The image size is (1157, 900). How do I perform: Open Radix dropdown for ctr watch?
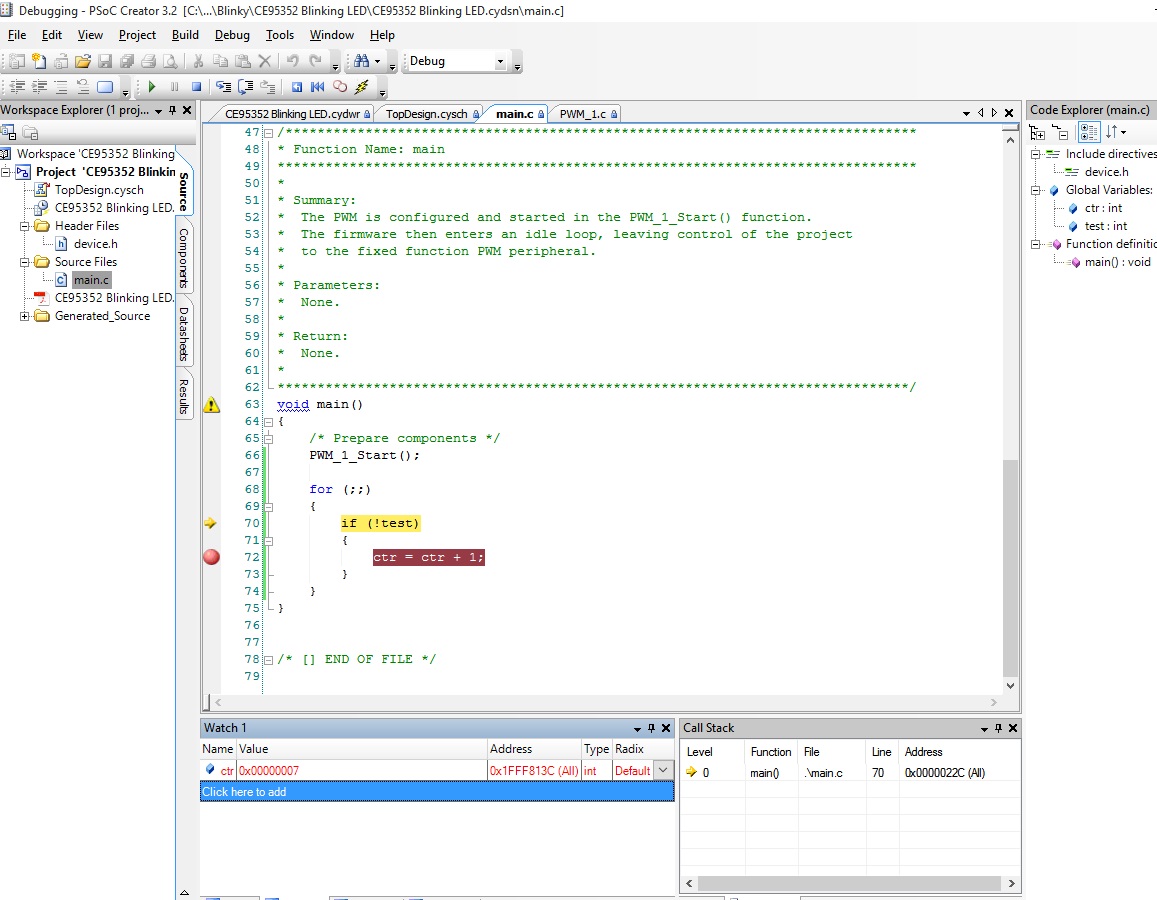click(662, 770)
